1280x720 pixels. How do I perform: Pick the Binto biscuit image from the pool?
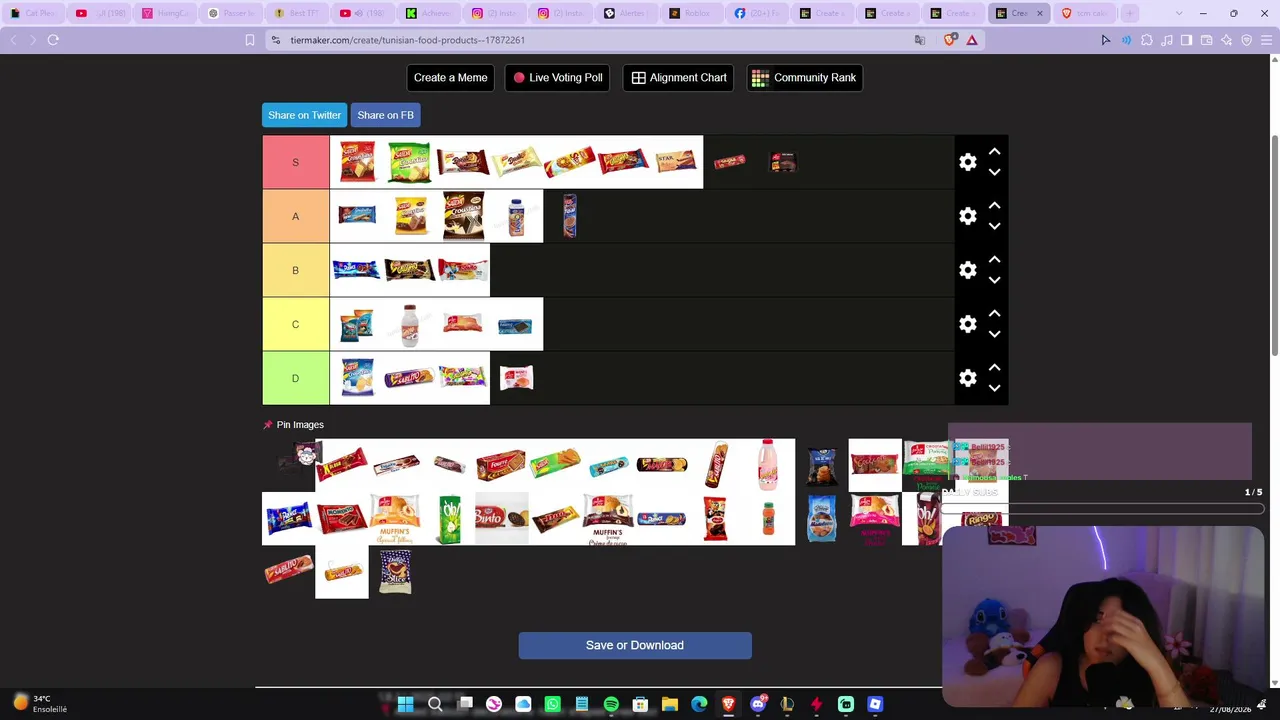coord(501,518)
